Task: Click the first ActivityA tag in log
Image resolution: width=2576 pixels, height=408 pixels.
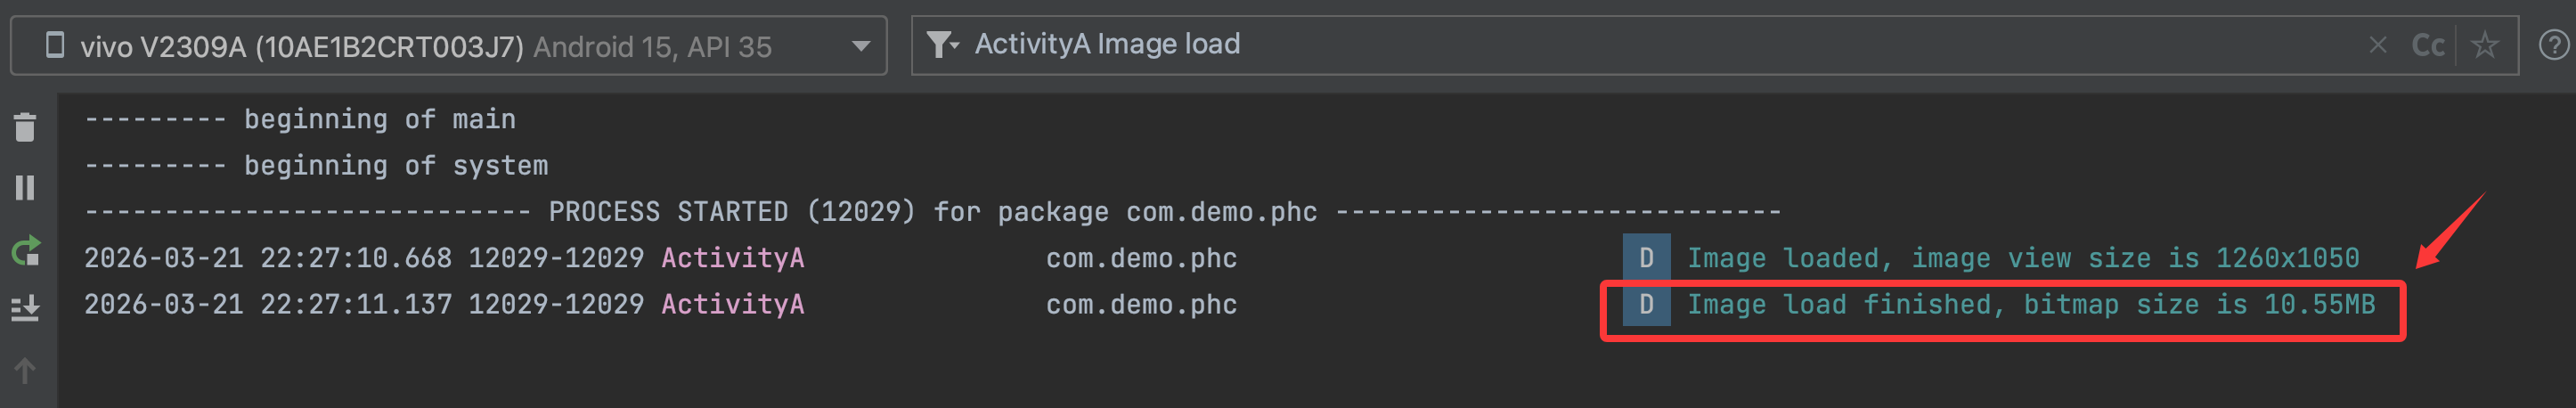Action: (x=732, y=258)
